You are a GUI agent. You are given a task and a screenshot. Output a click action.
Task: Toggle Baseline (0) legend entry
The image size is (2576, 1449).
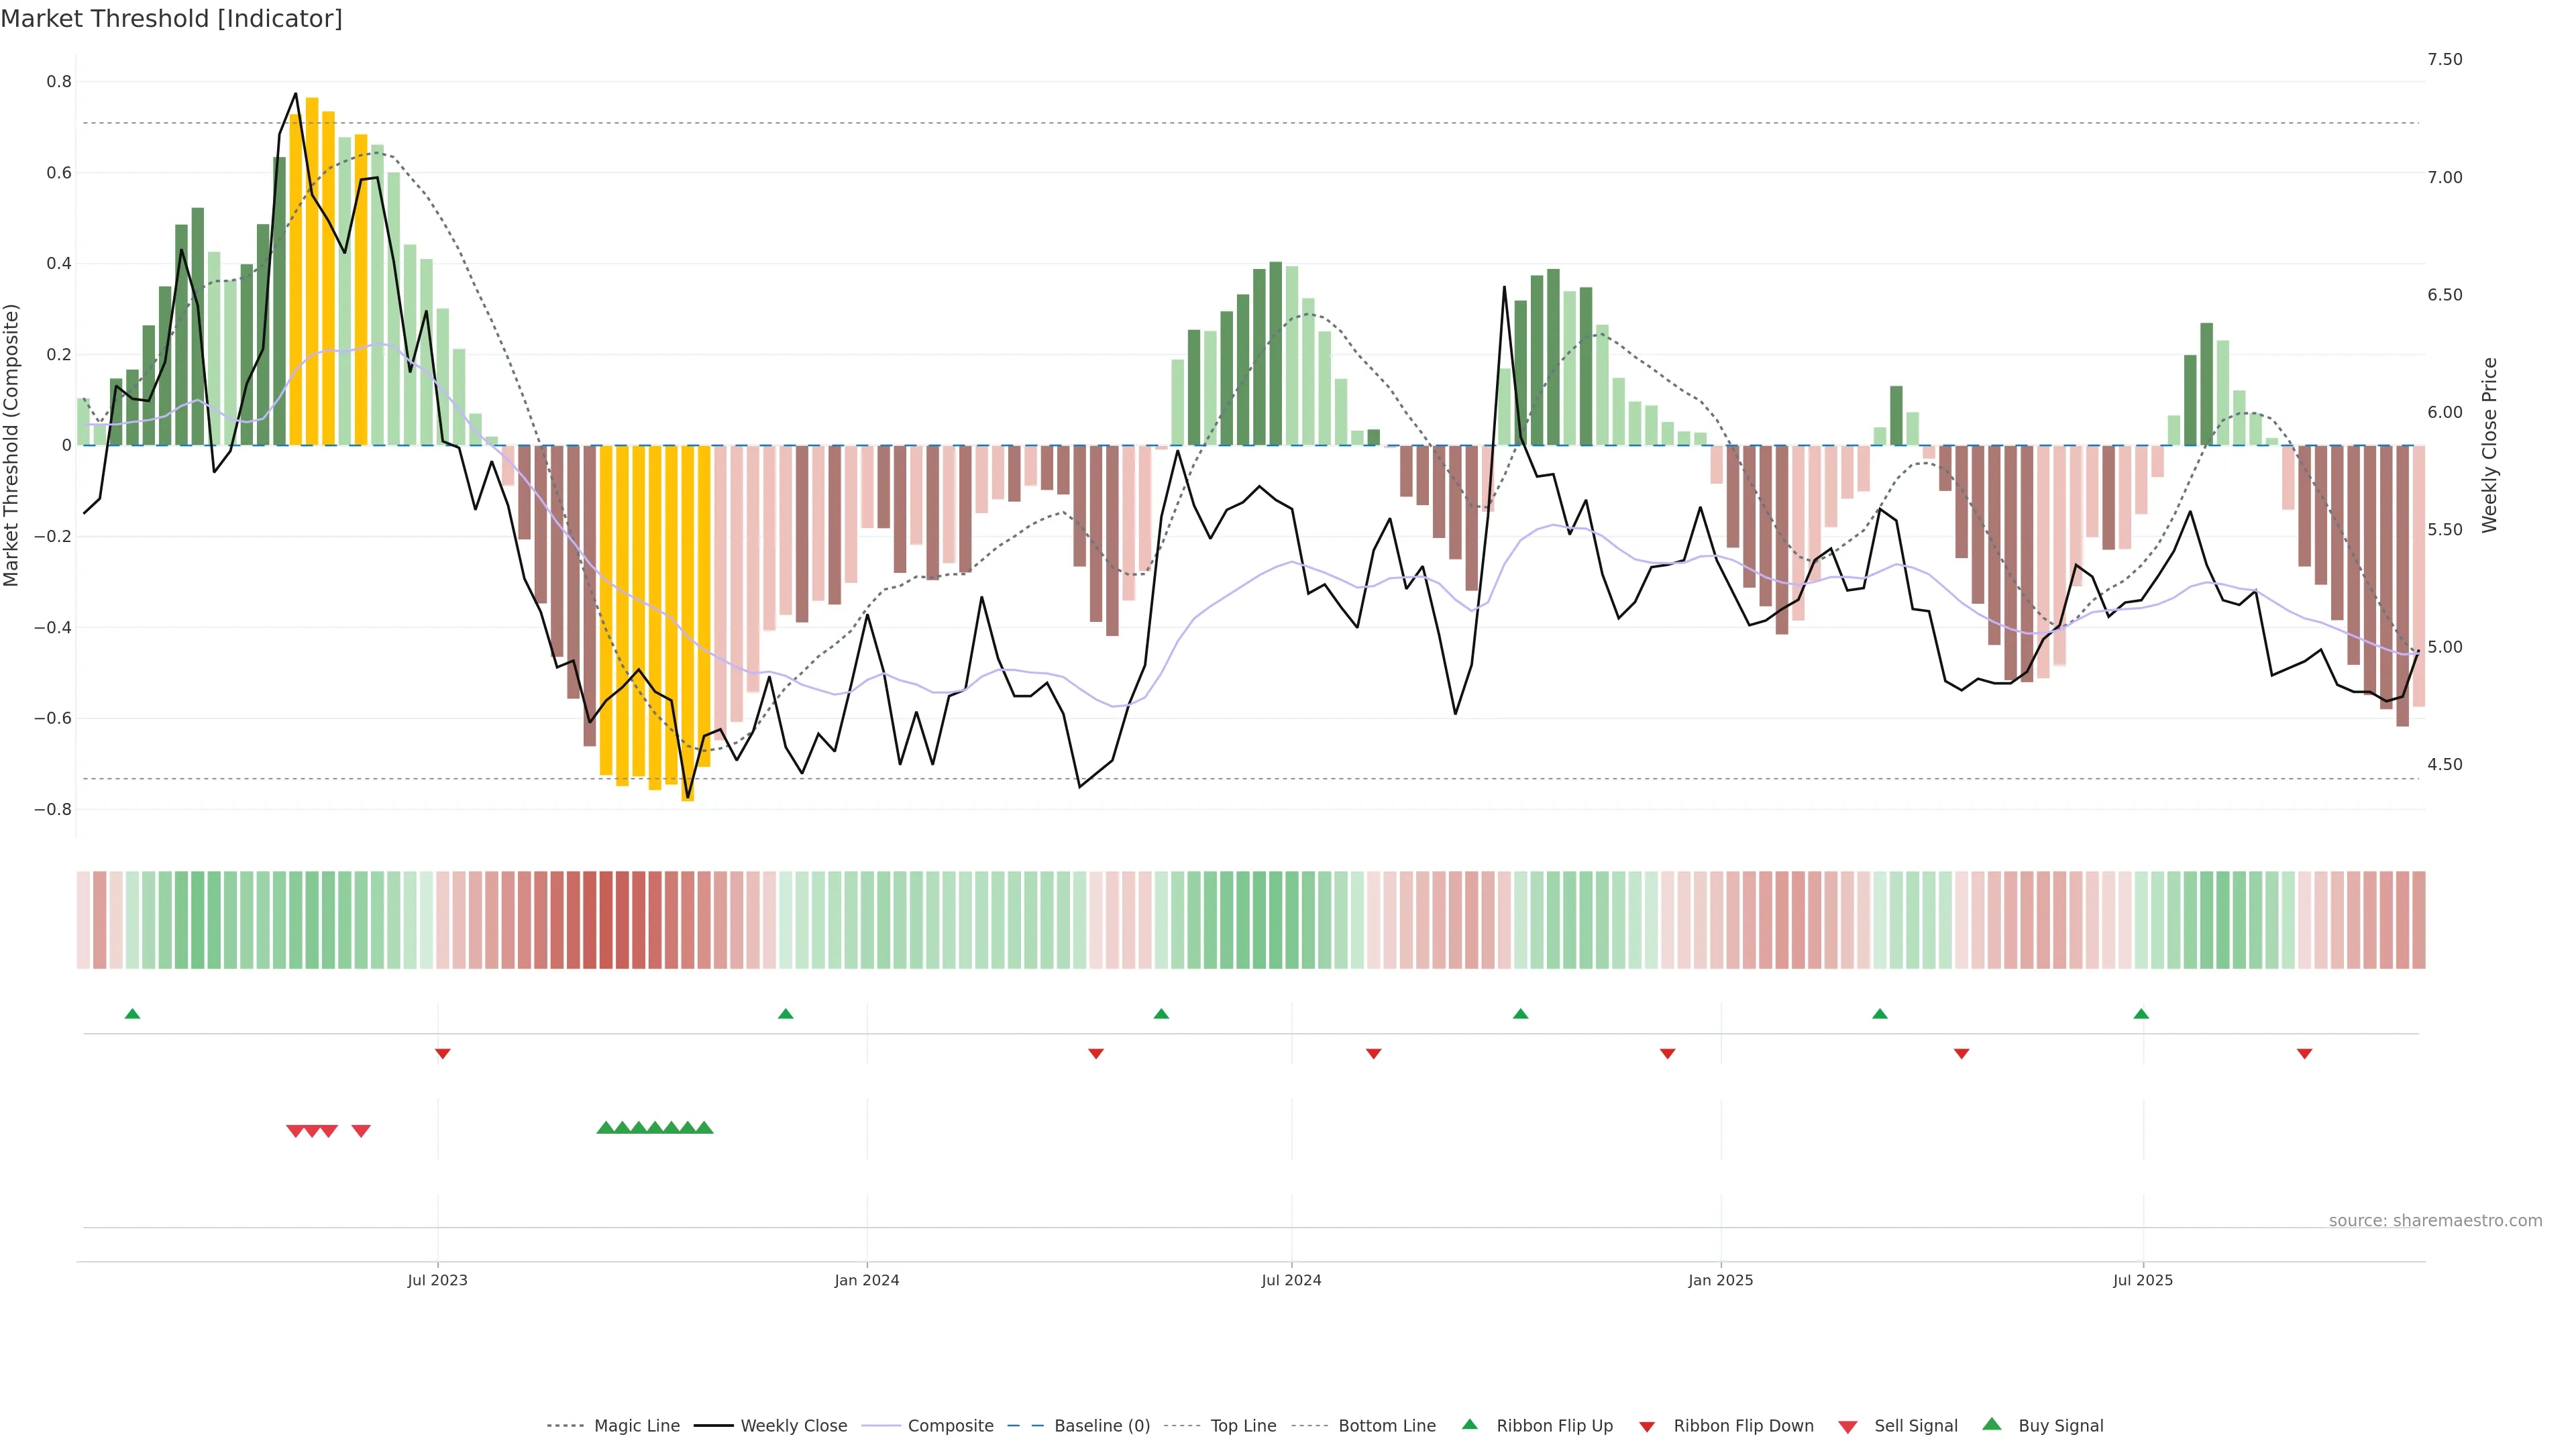tap(1101, 1426)
